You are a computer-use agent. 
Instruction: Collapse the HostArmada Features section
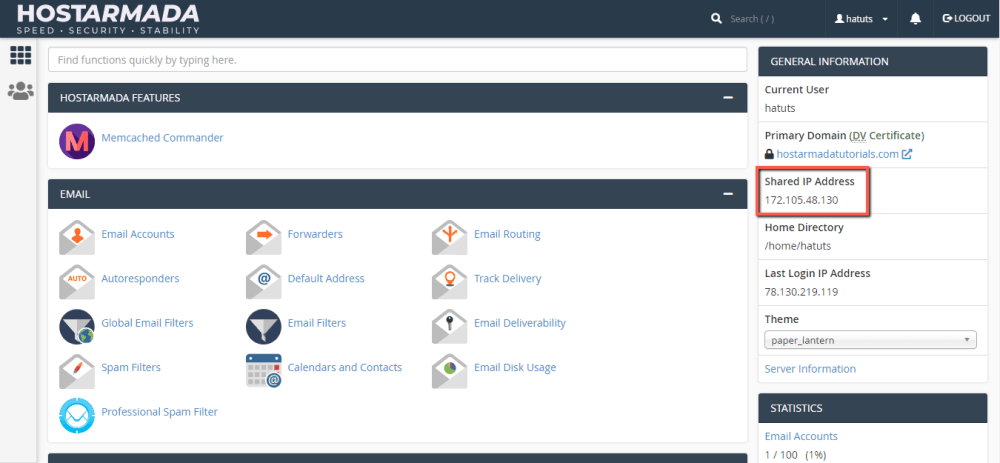point(728,98)
